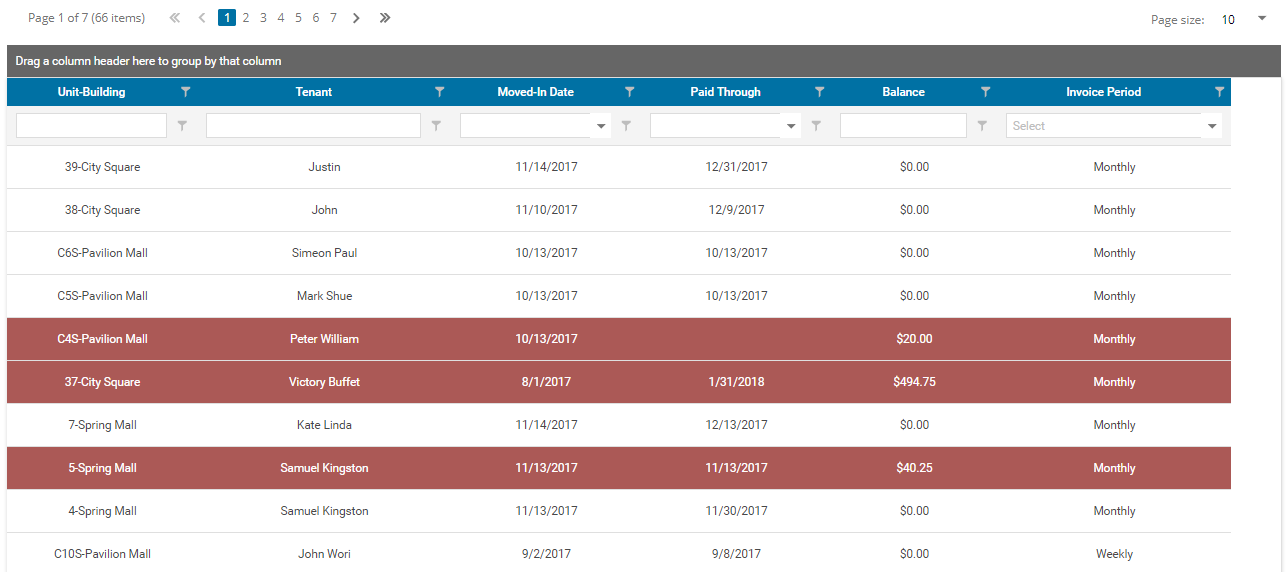Select the 39-City Square cell
Screen dimensions: 1288x572
pos(102,167)
